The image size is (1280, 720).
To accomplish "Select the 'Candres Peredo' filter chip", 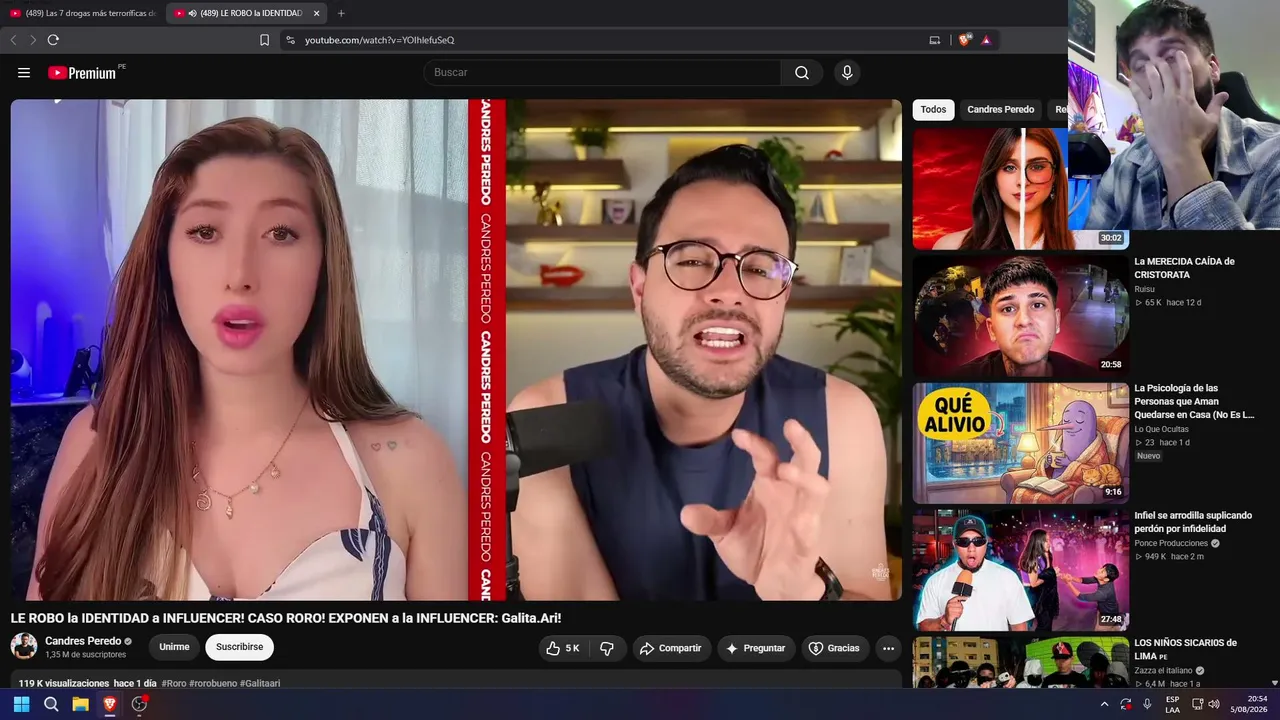I will click(x=1000, y=110).
